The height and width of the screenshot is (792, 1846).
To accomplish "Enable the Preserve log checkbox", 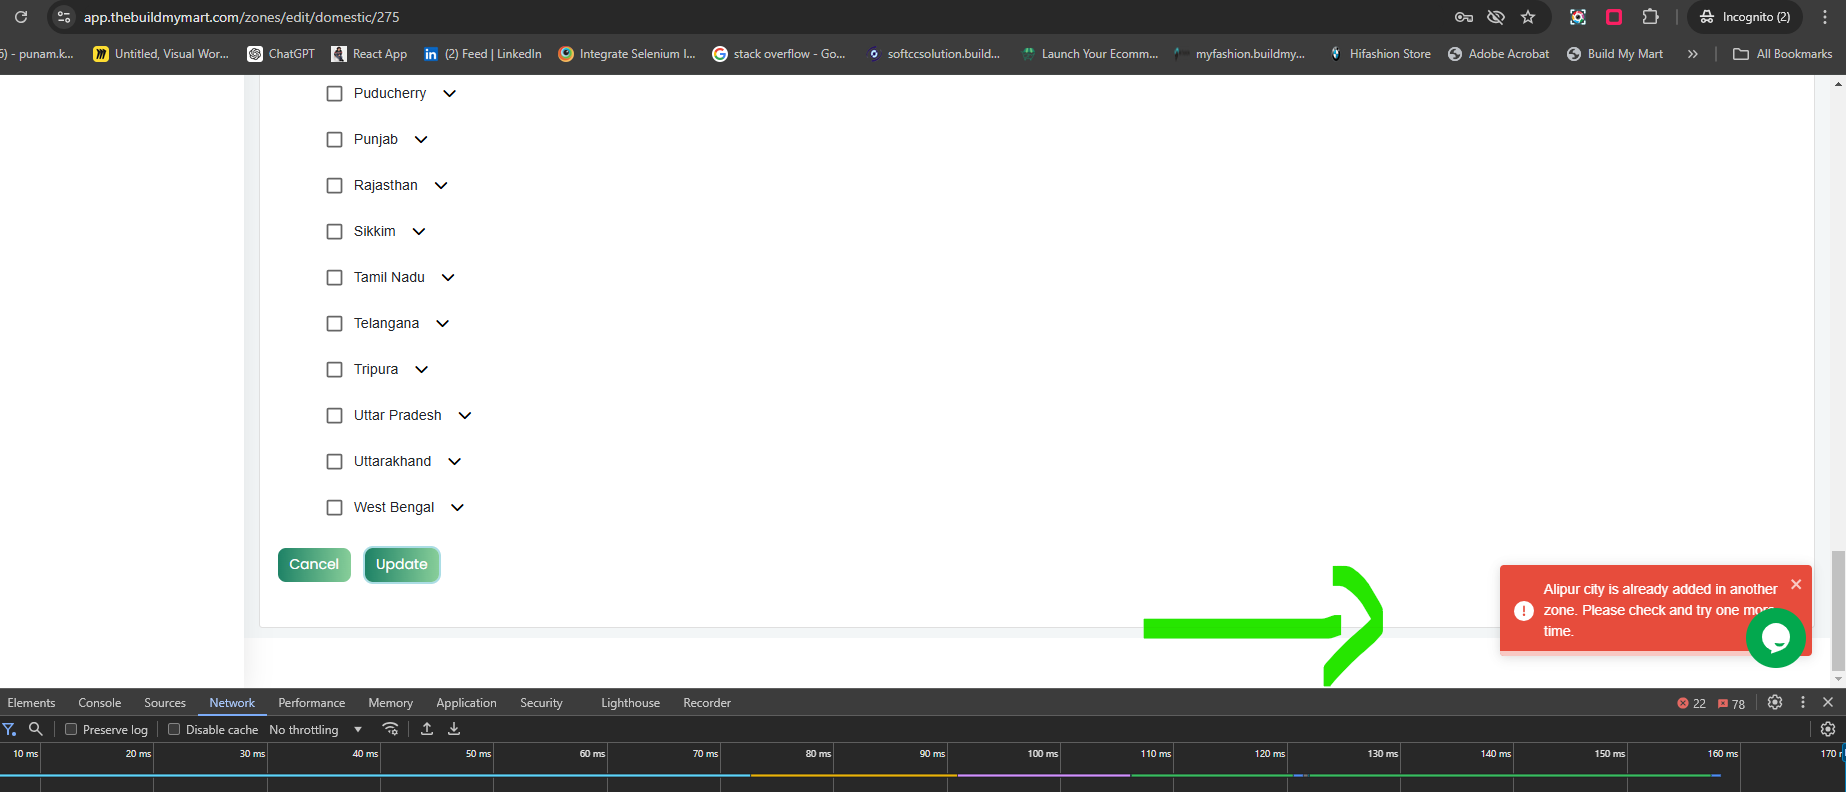I will point(71,729).
